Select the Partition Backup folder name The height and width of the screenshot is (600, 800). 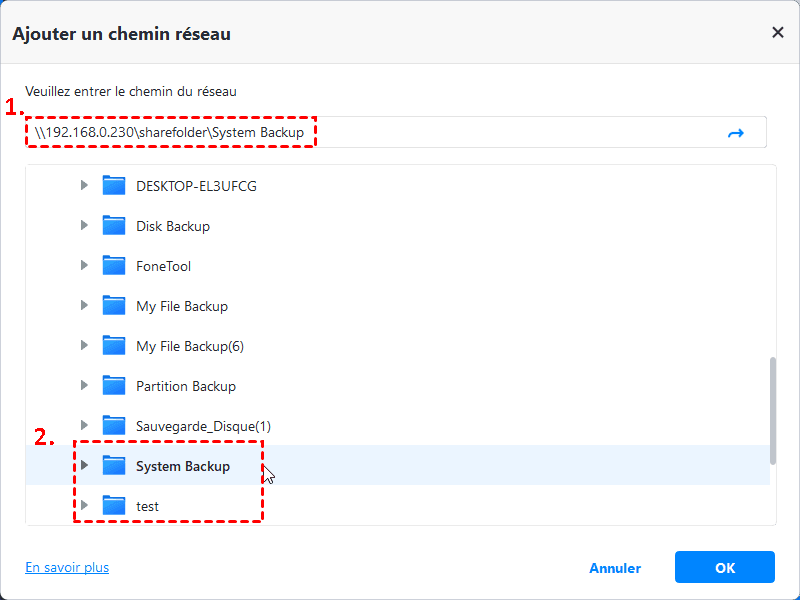(186, 386)
